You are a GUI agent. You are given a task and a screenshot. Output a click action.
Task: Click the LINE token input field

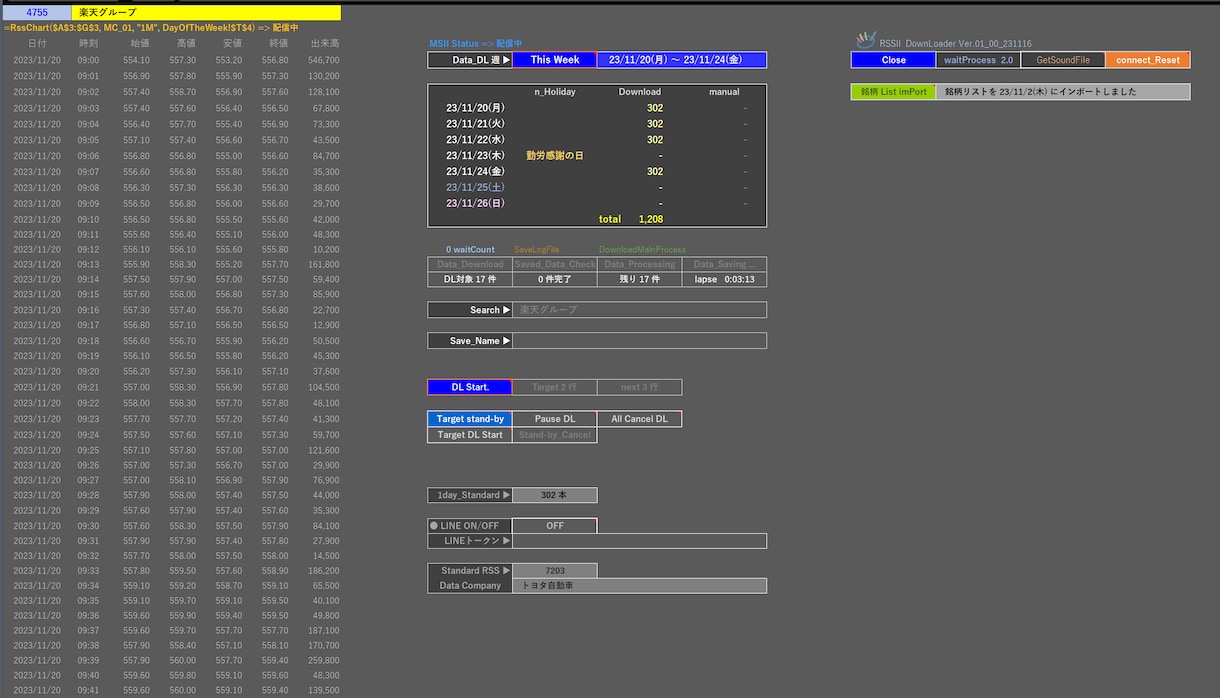click(x=640, y=541)
